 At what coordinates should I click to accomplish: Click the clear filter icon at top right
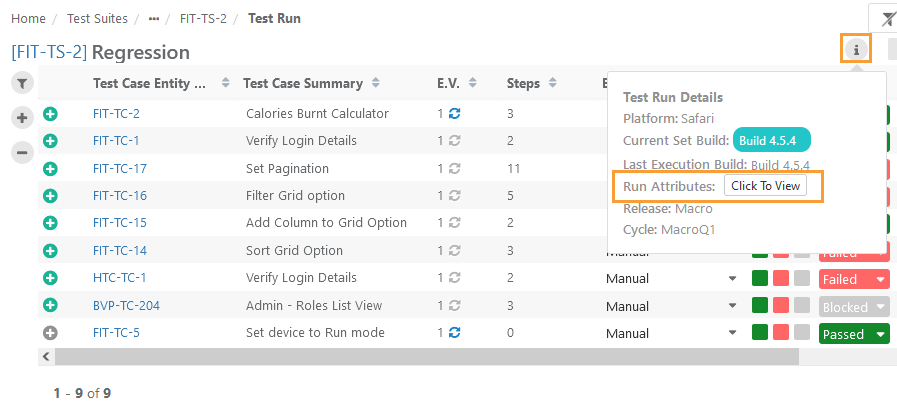(x=886, y=17)
